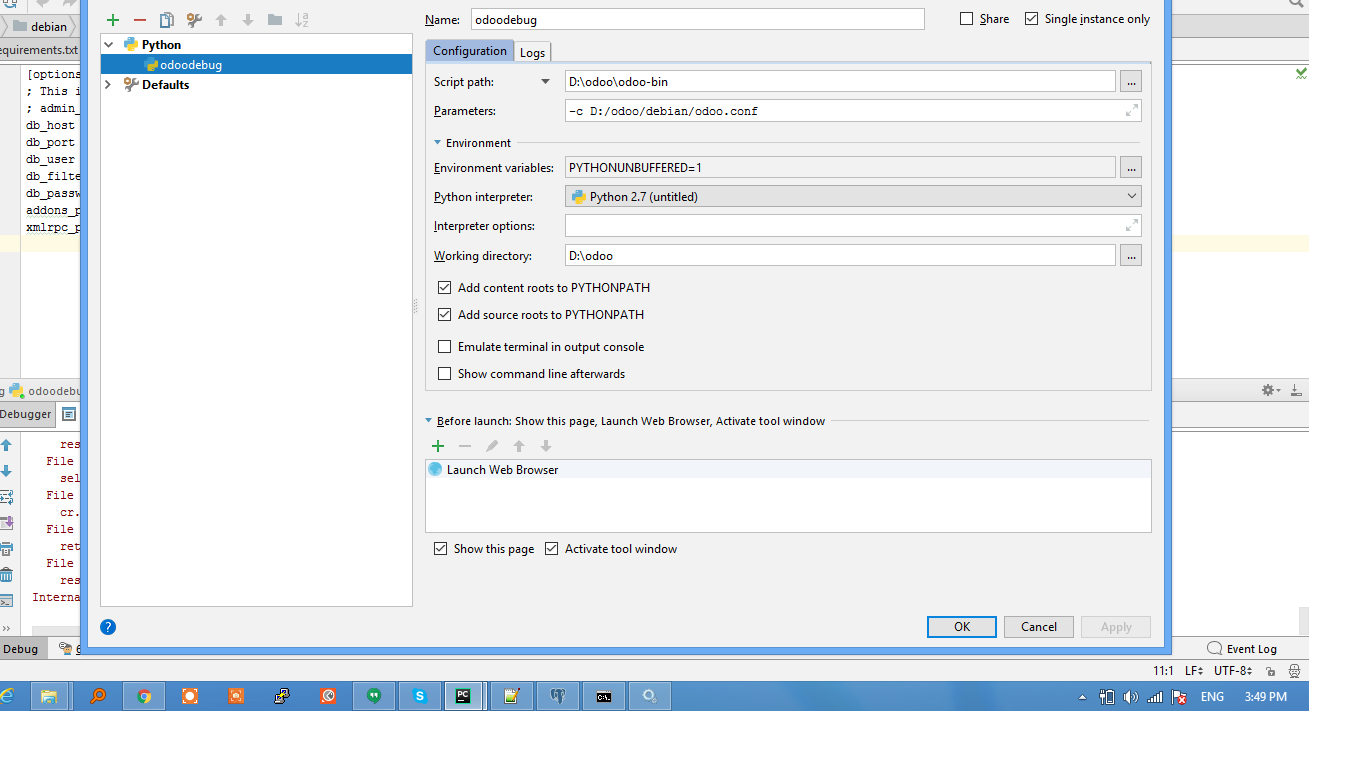Click the blue help question mark icon
Image resolution: width=1366 pixels, height=768 pixels.
(108, 627)
